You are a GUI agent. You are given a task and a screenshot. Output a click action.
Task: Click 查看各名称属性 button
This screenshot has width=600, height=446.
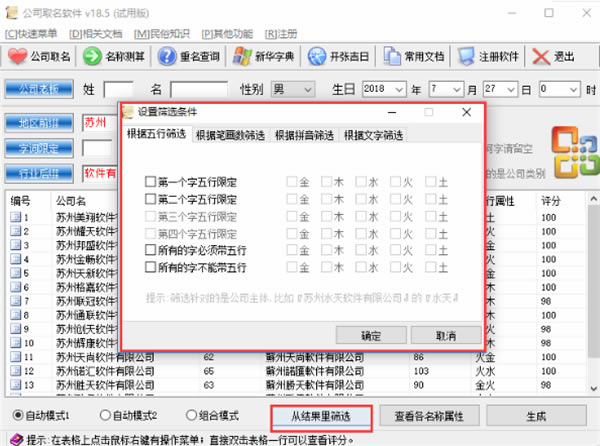pyautogui.click(x=429, y=416)
